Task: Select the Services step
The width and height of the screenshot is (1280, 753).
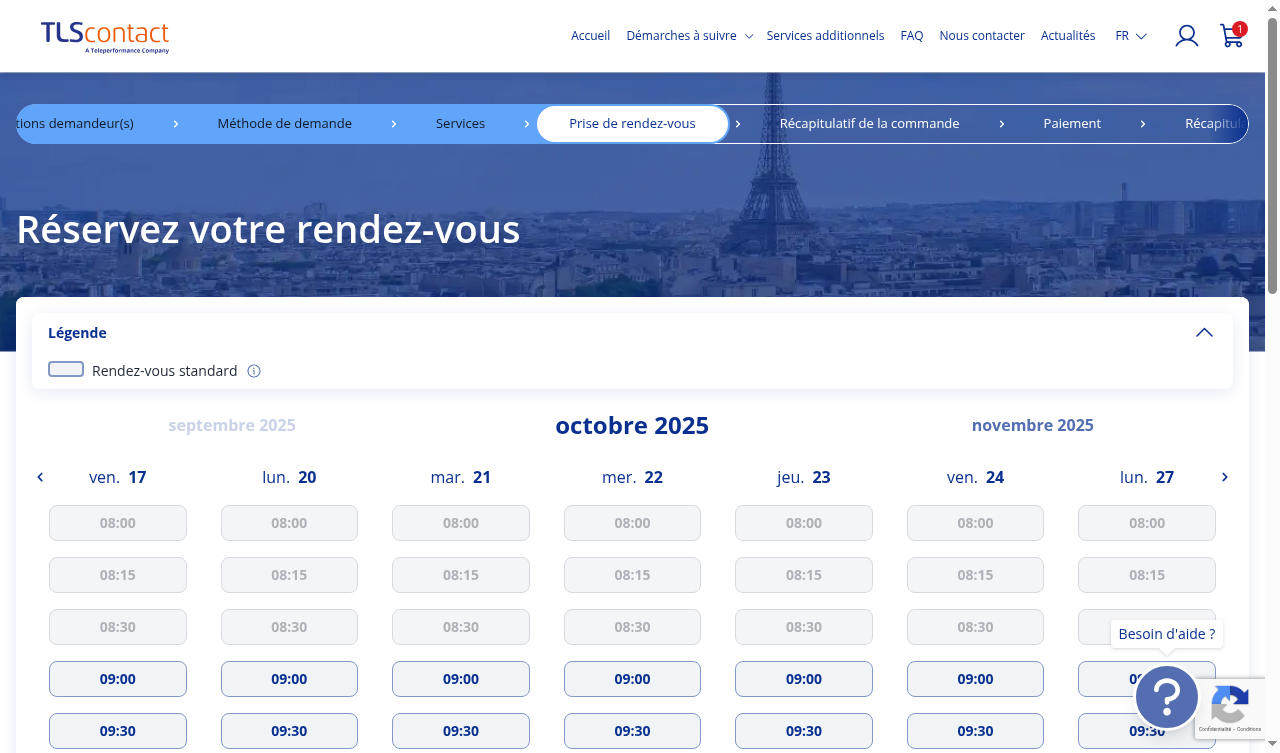Action: pyautogui.click(x=460, y=124)
